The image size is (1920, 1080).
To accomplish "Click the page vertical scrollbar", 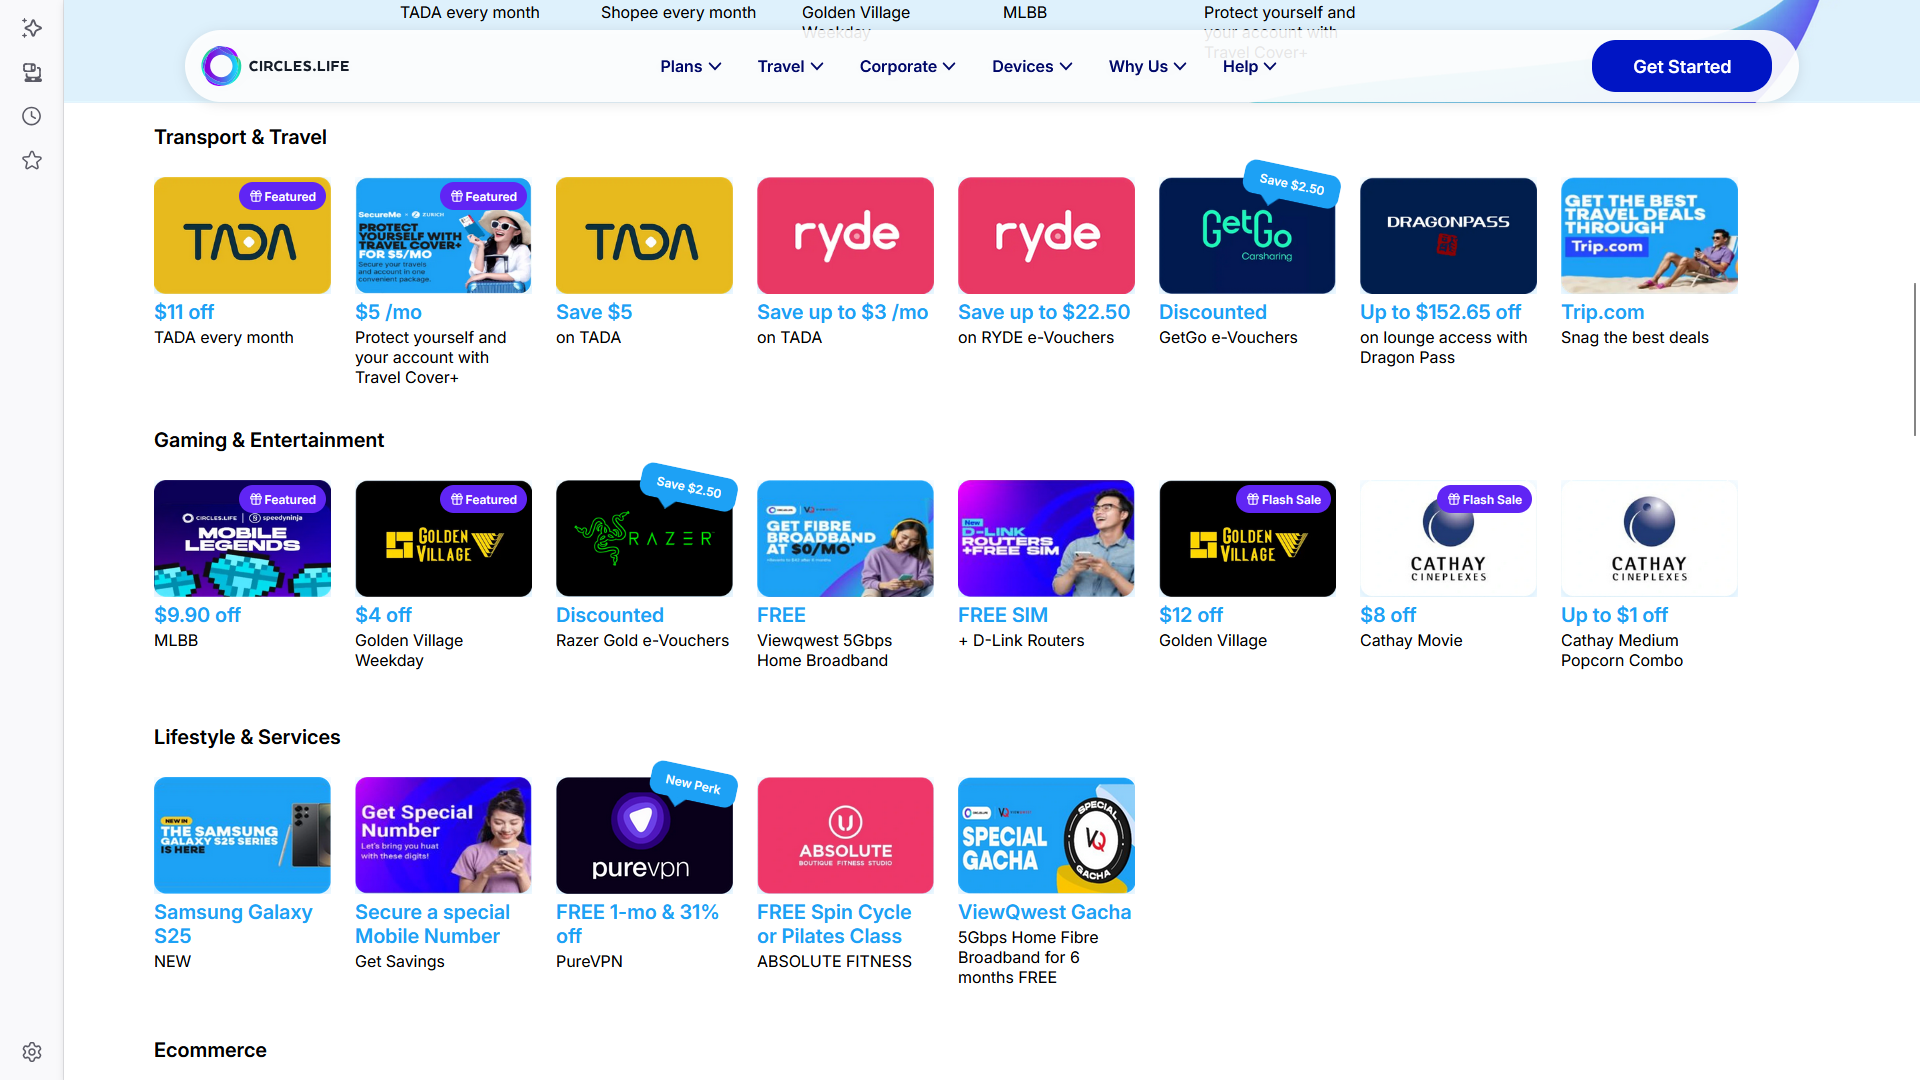I will 1915,358.
